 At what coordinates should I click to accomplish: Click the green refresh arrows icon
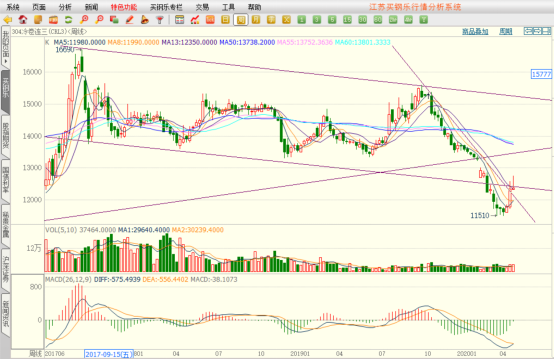click(68, 20)
